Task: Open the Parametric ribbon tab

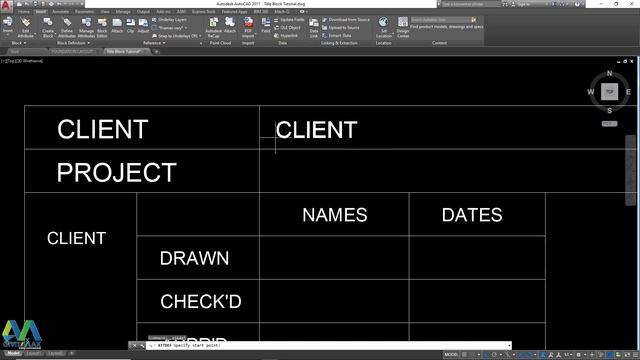Action: pos(84,12)
